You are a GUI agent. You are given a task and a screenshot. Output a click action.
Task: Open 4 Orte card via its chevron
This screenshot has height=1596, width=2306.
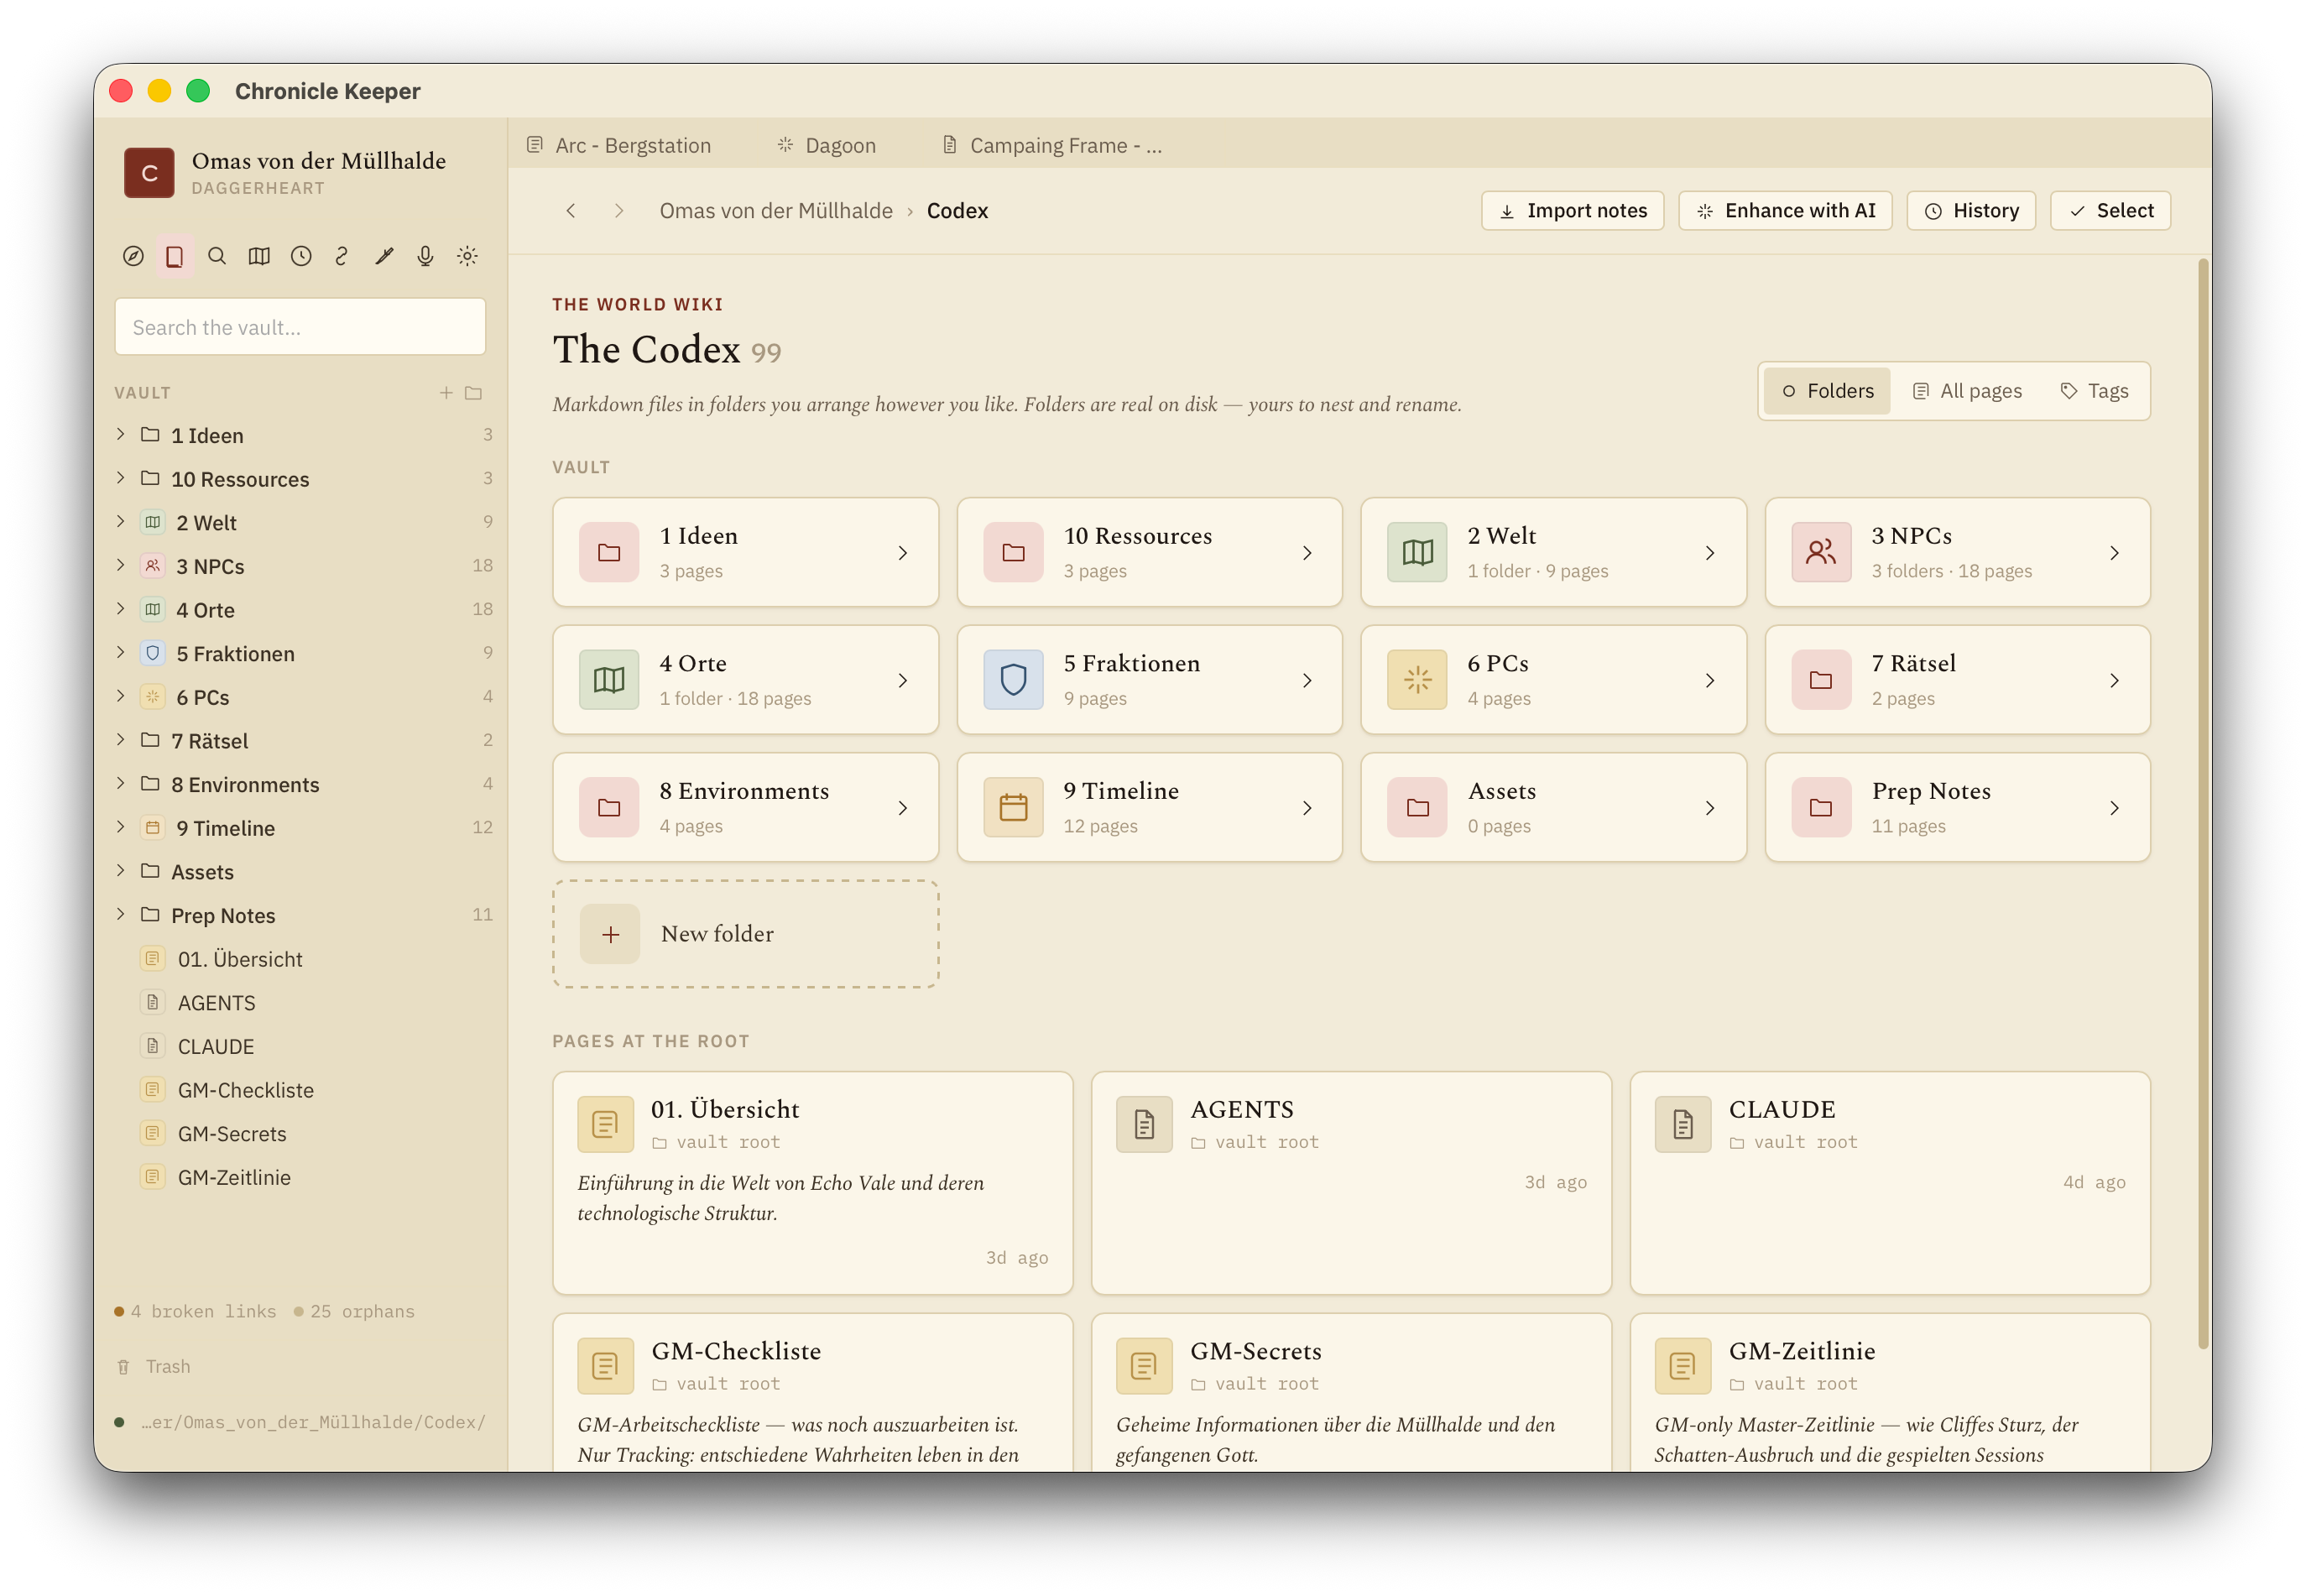(903, 680)
